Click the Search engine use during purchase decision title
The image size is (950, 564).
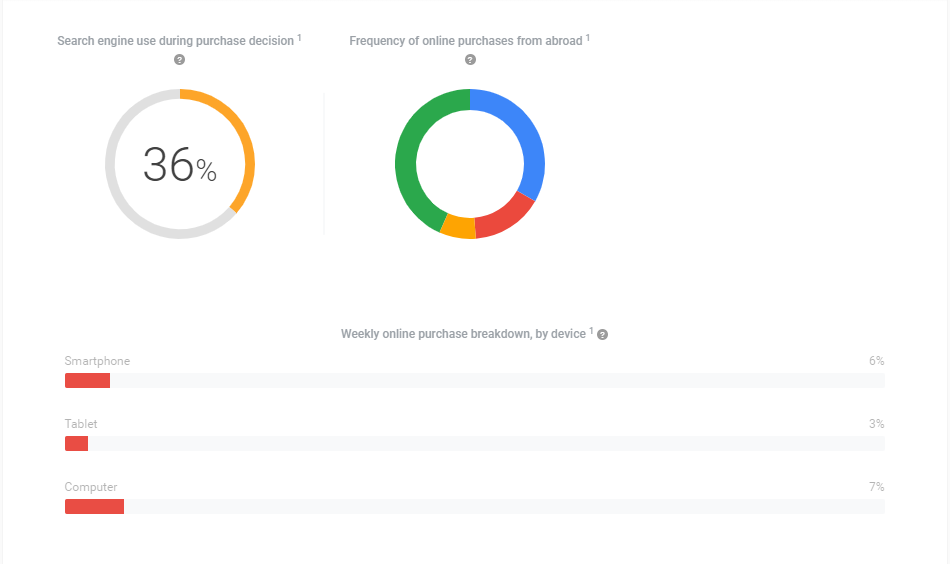(175, 41)
